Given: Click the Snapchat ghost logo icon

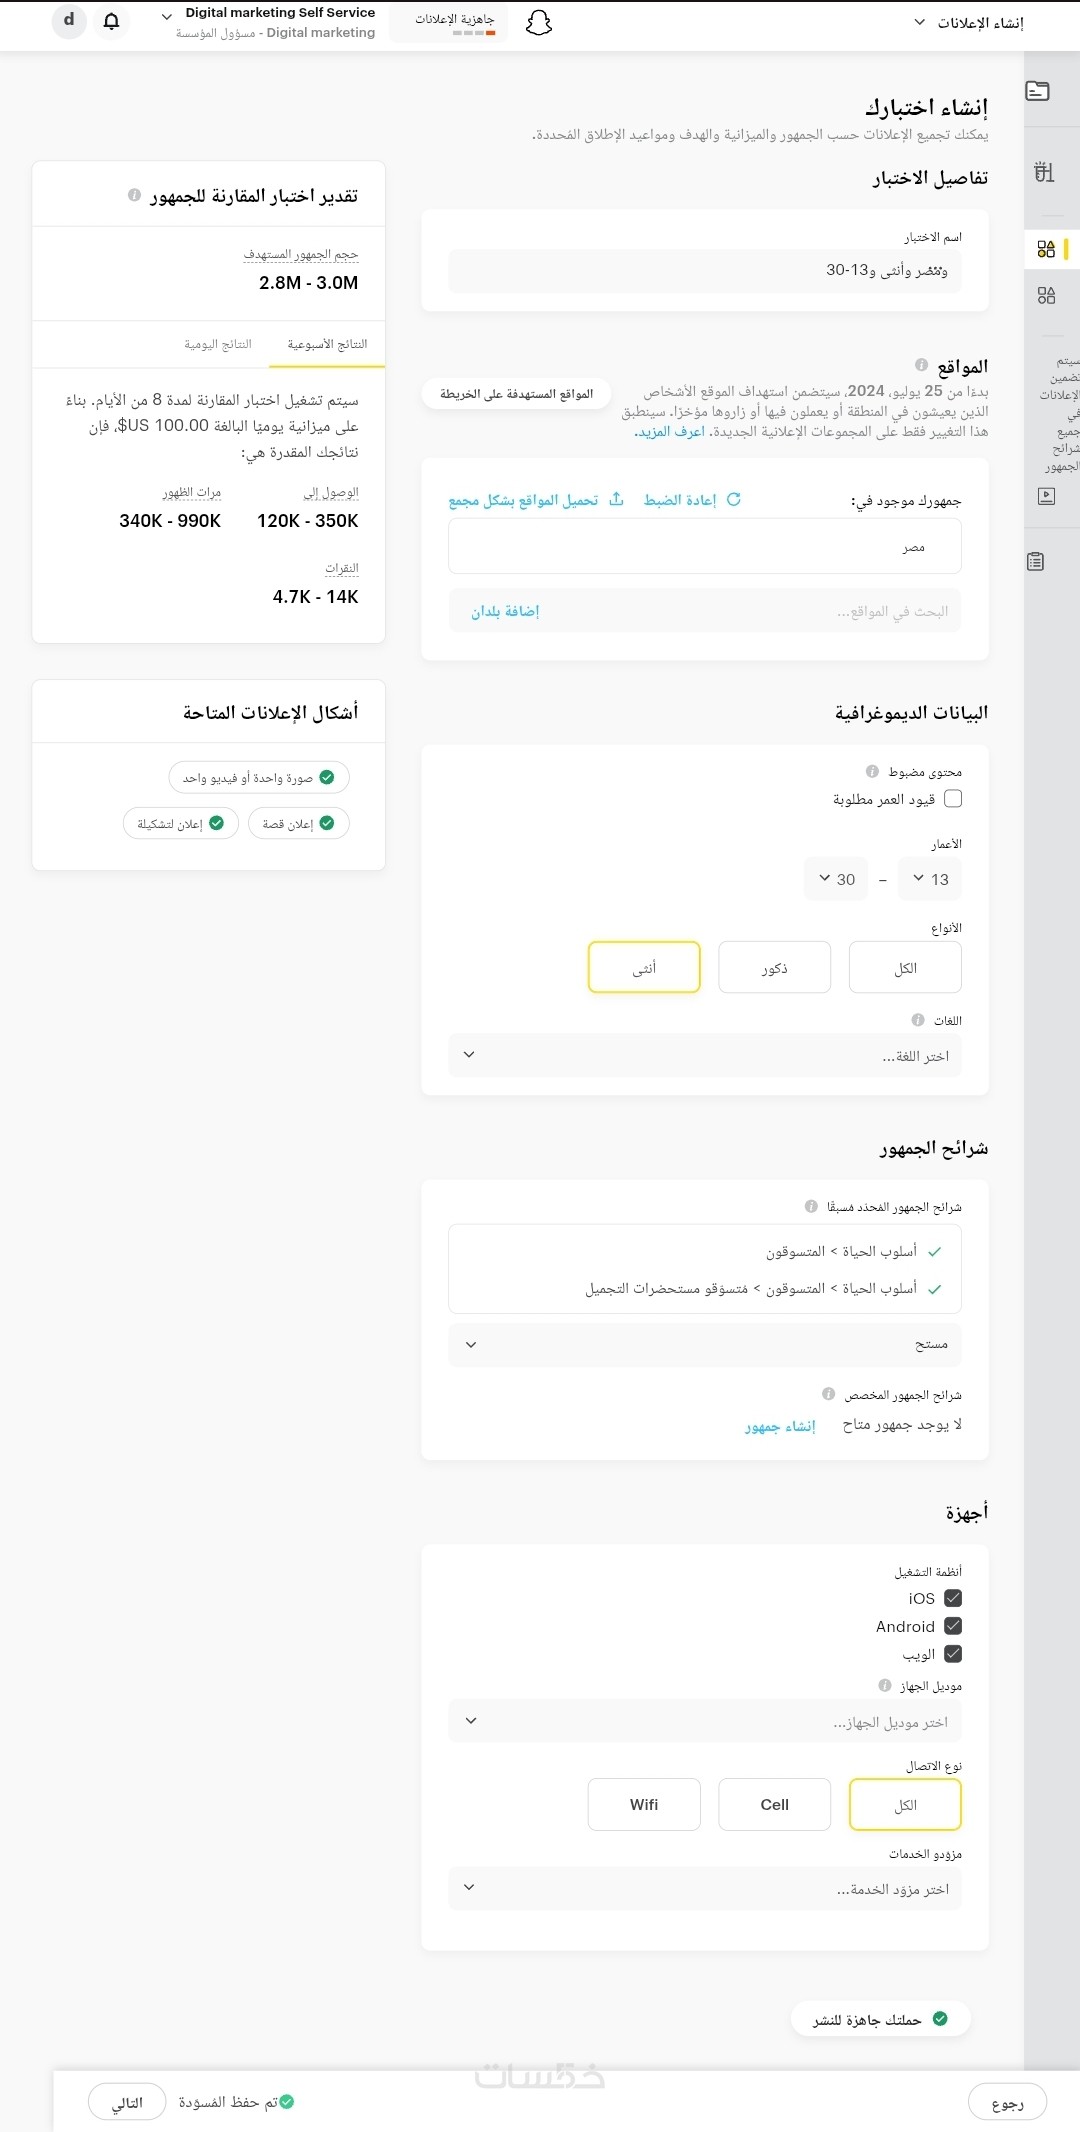Looking at the screenshot, I should (x=539, y=23).
